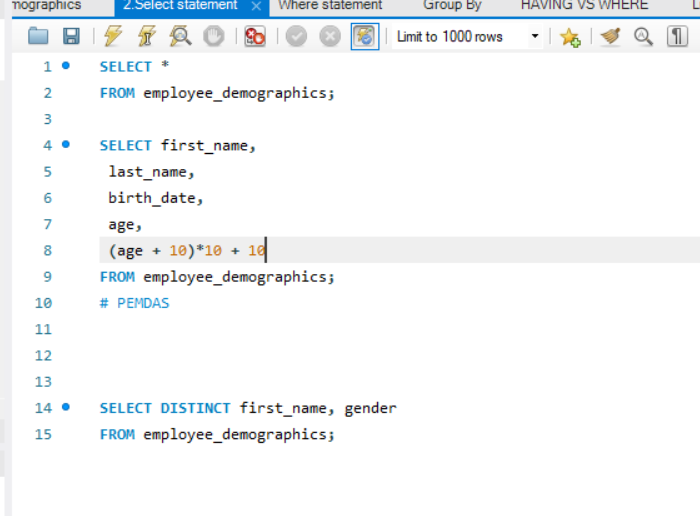The image size is (700, 516).
Task: Click 'SELECT first_name,' on line 4
Action: click(x=178, y=146)
